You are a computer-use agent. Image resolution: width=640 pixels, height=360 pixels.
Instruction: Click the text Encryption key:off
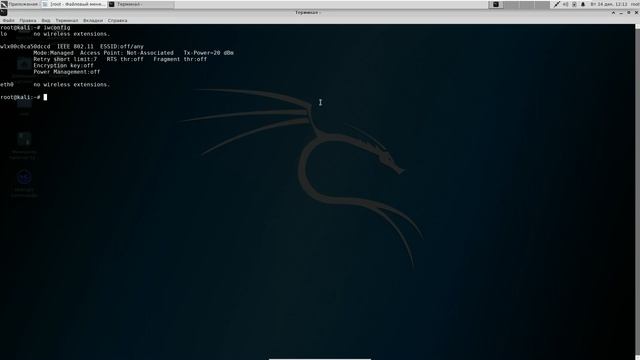click(x=64, y=66)
